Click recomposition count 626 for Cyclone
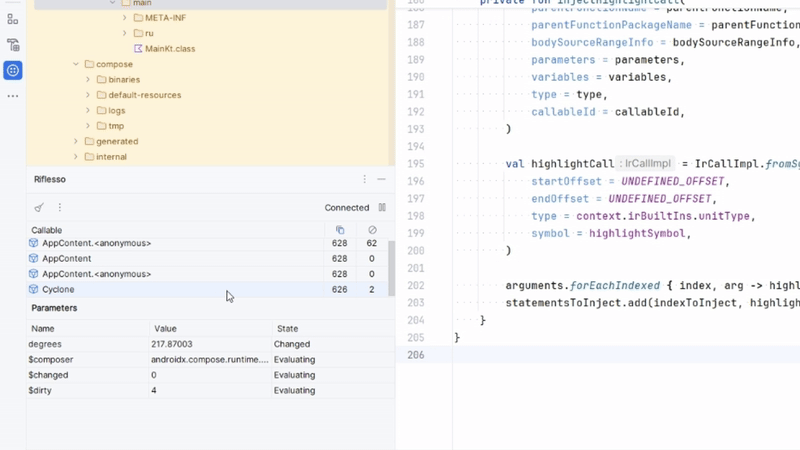The image size is (800, 450). click(x=339, y=289)
